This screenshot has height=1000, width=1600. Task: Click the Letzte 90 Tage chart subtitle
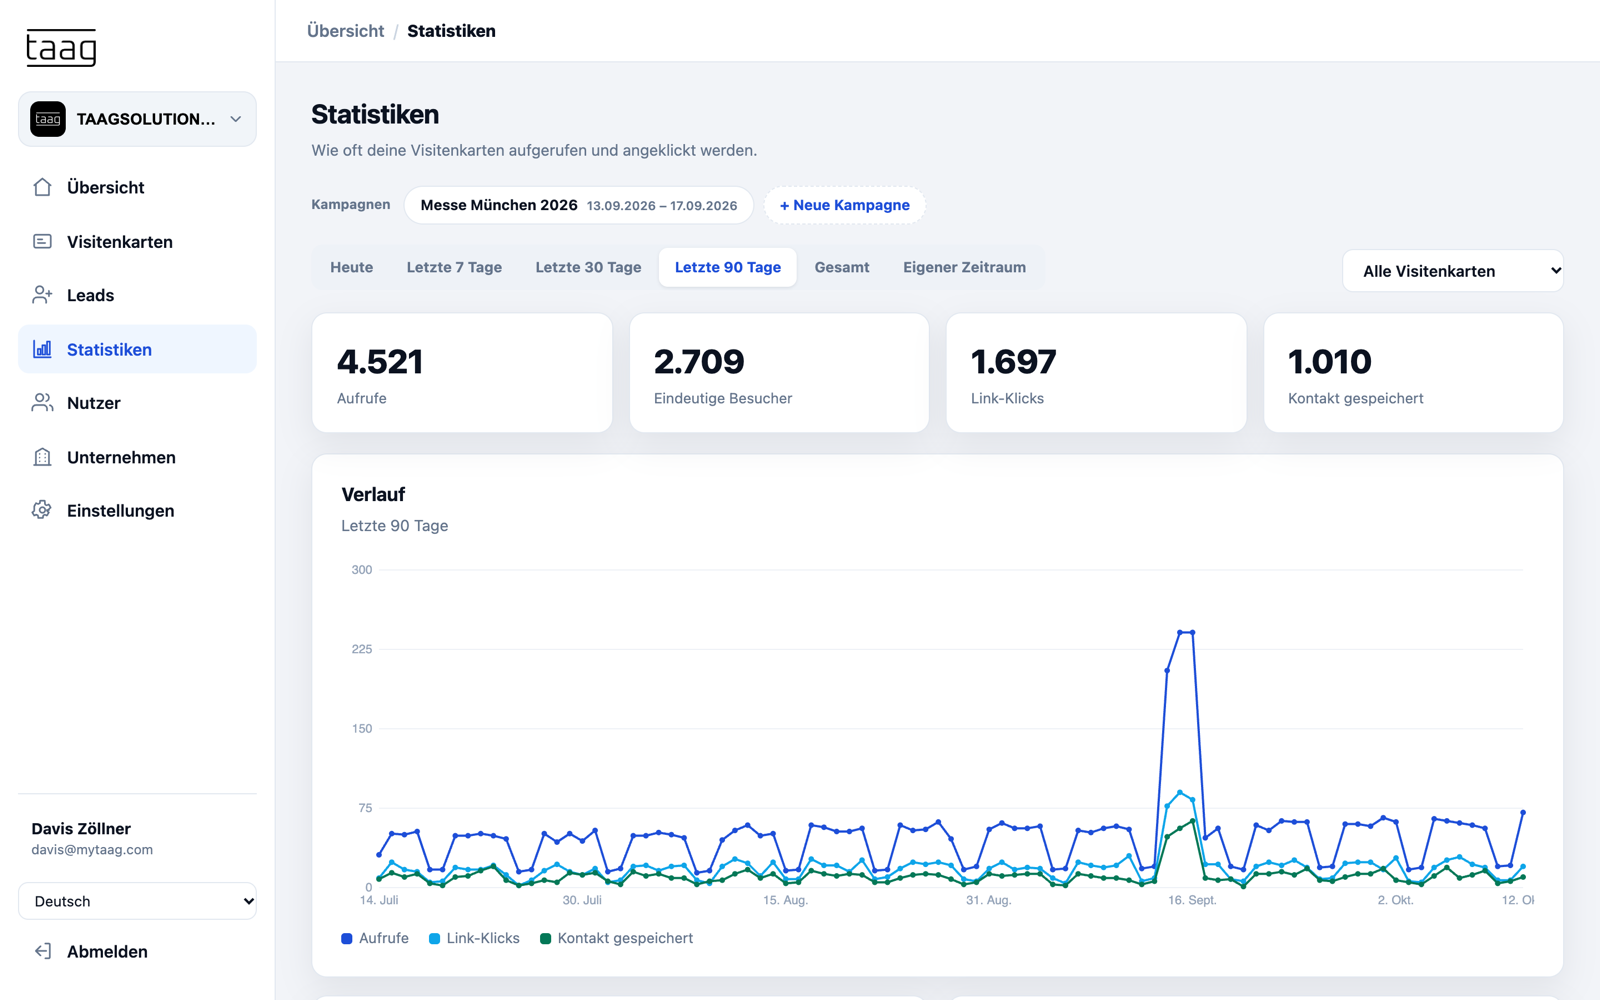point(394,525)
